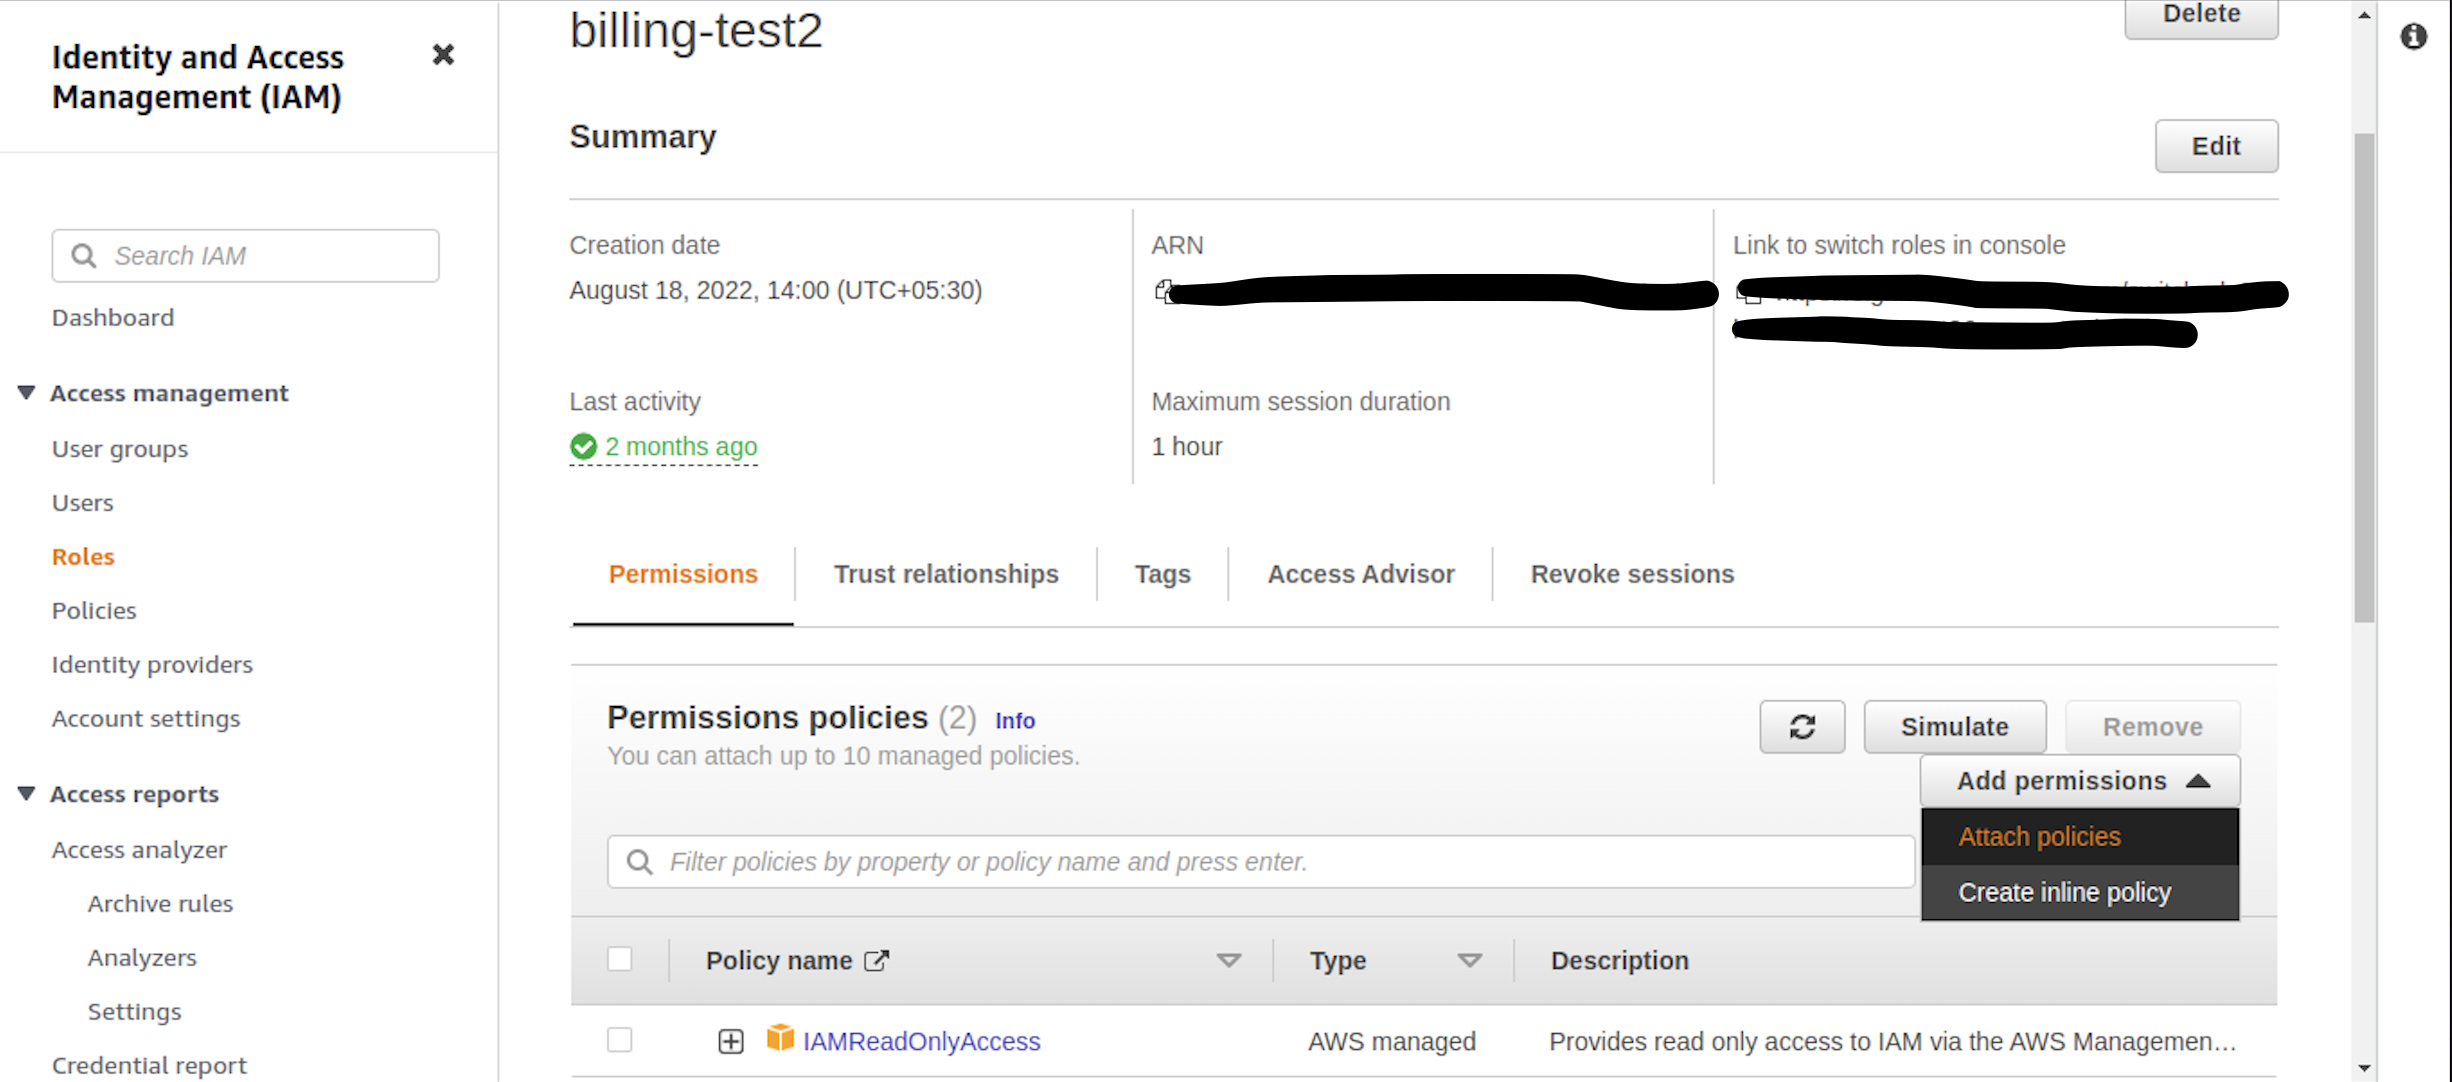Copy the switch roles link icon

(1748, 292)
